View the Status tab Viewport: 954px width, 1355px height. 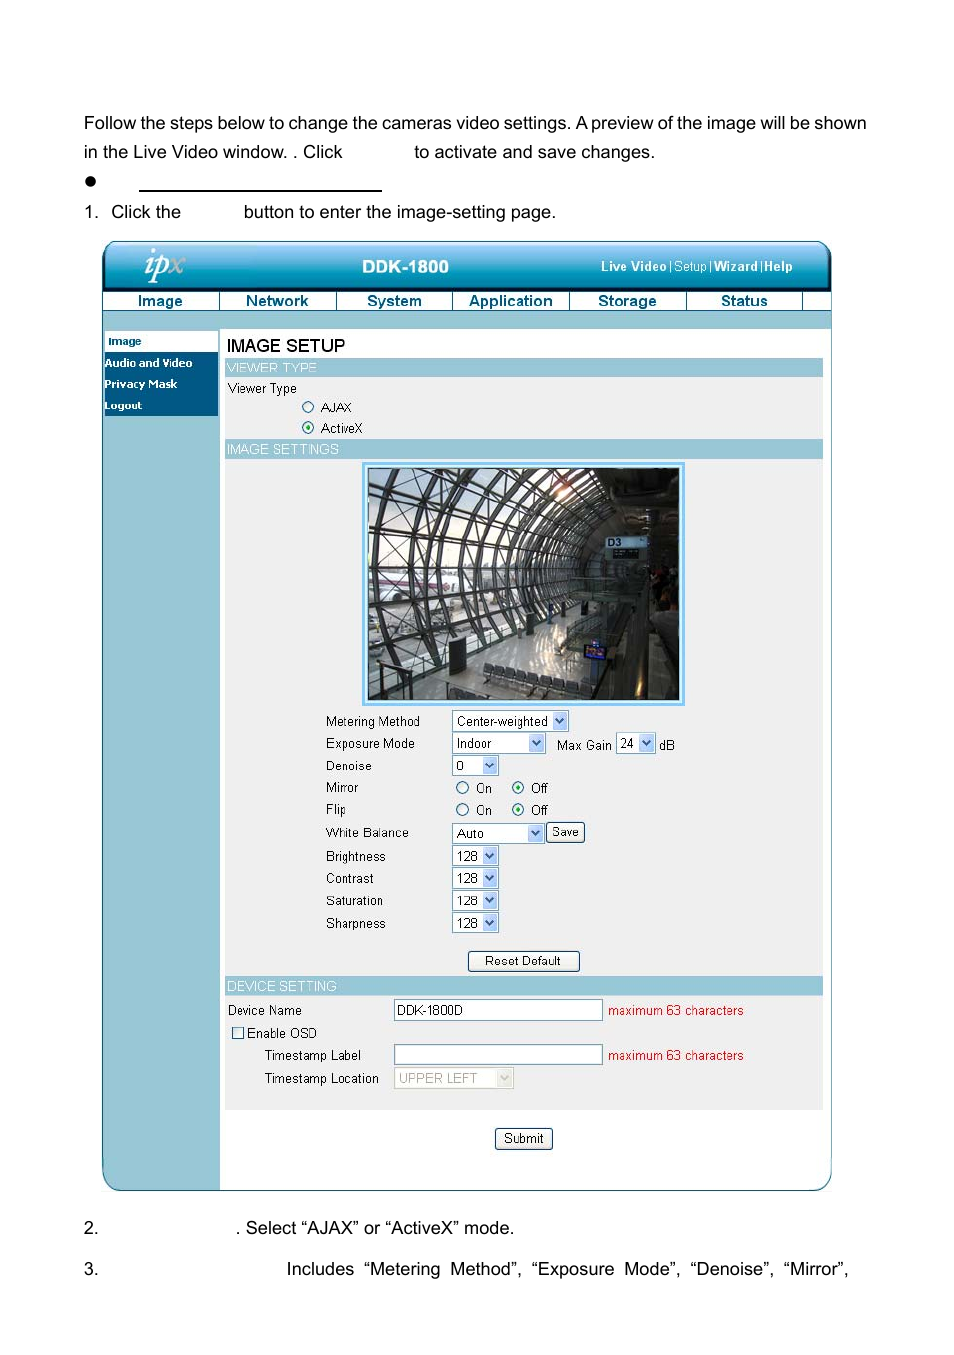click(x=744, y=301)
